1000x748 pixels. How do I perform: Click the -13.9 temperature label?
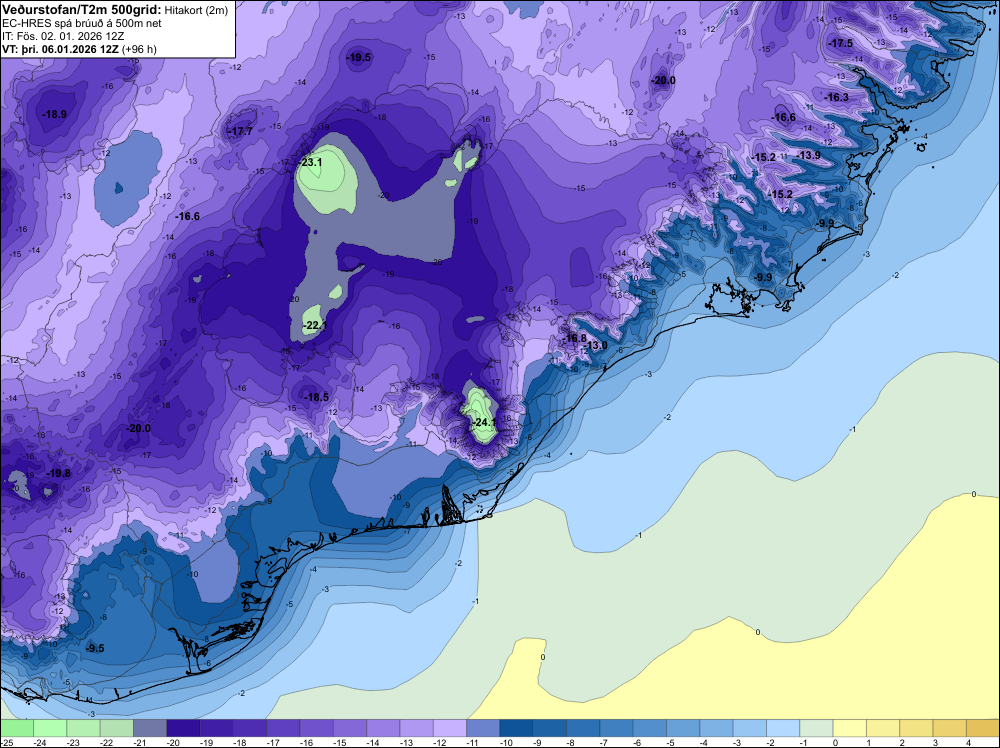810,156
